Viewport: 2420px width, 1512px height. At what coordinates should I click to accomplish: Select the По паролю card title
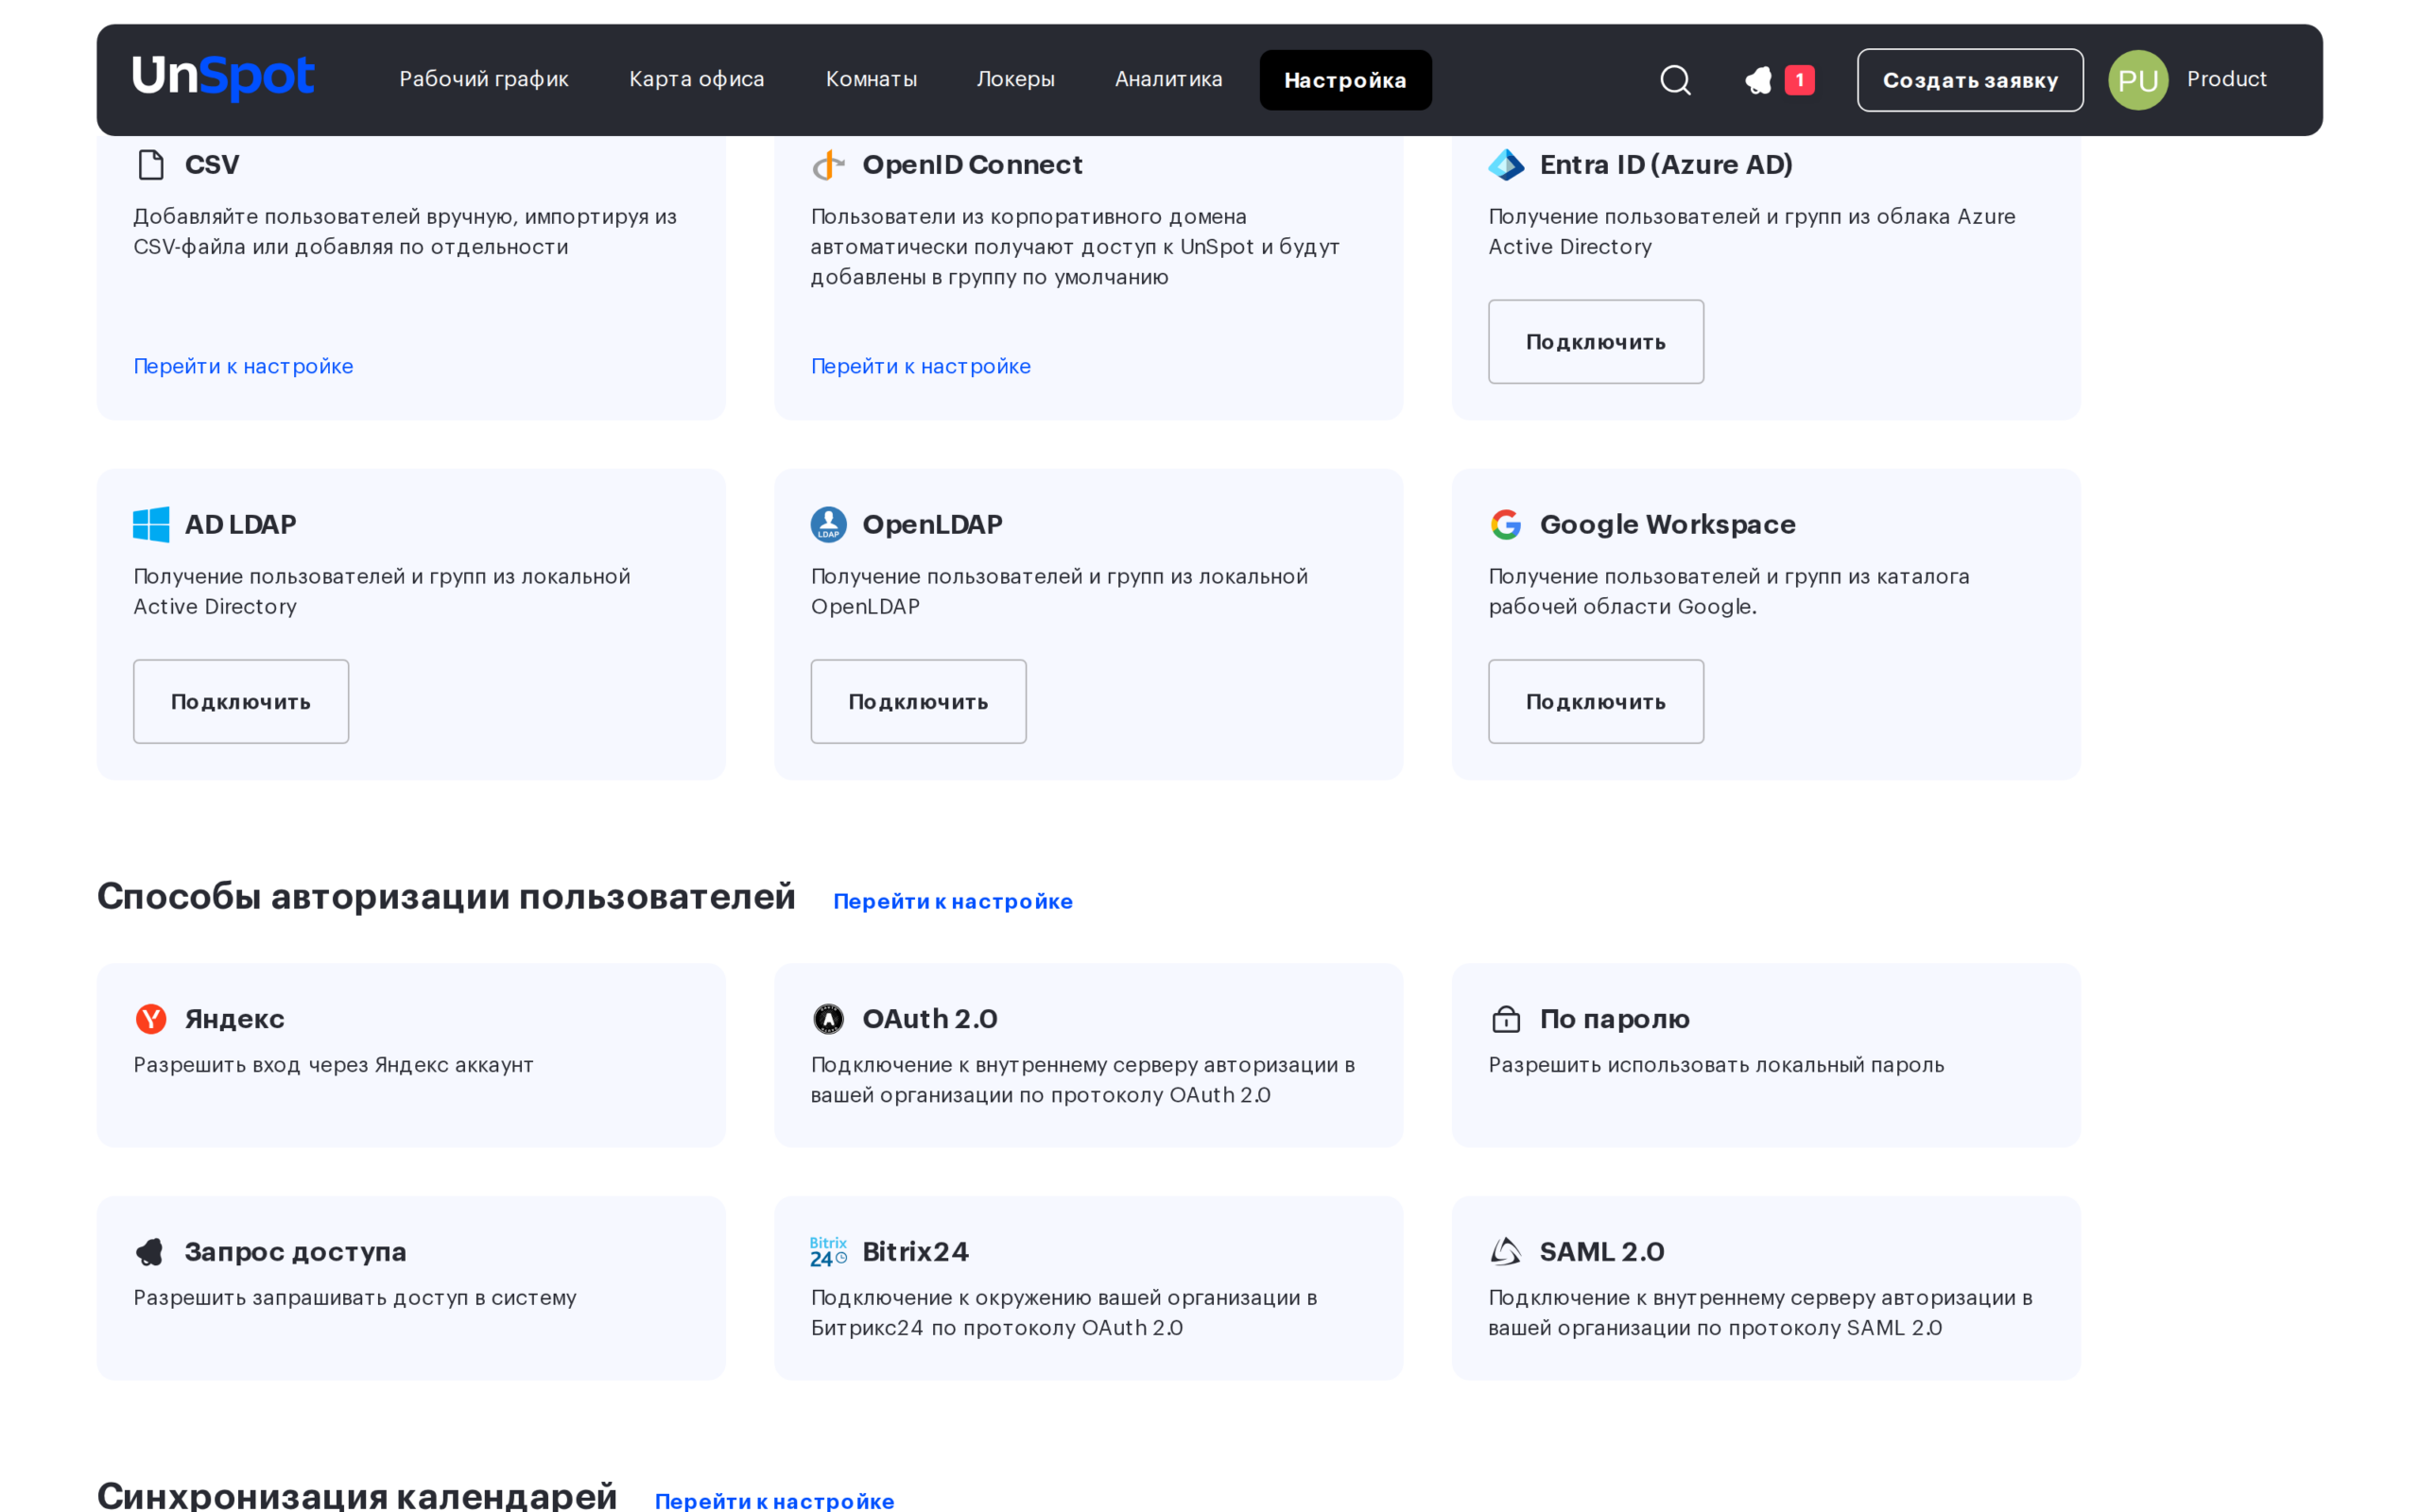(x=1614, y=1019)
